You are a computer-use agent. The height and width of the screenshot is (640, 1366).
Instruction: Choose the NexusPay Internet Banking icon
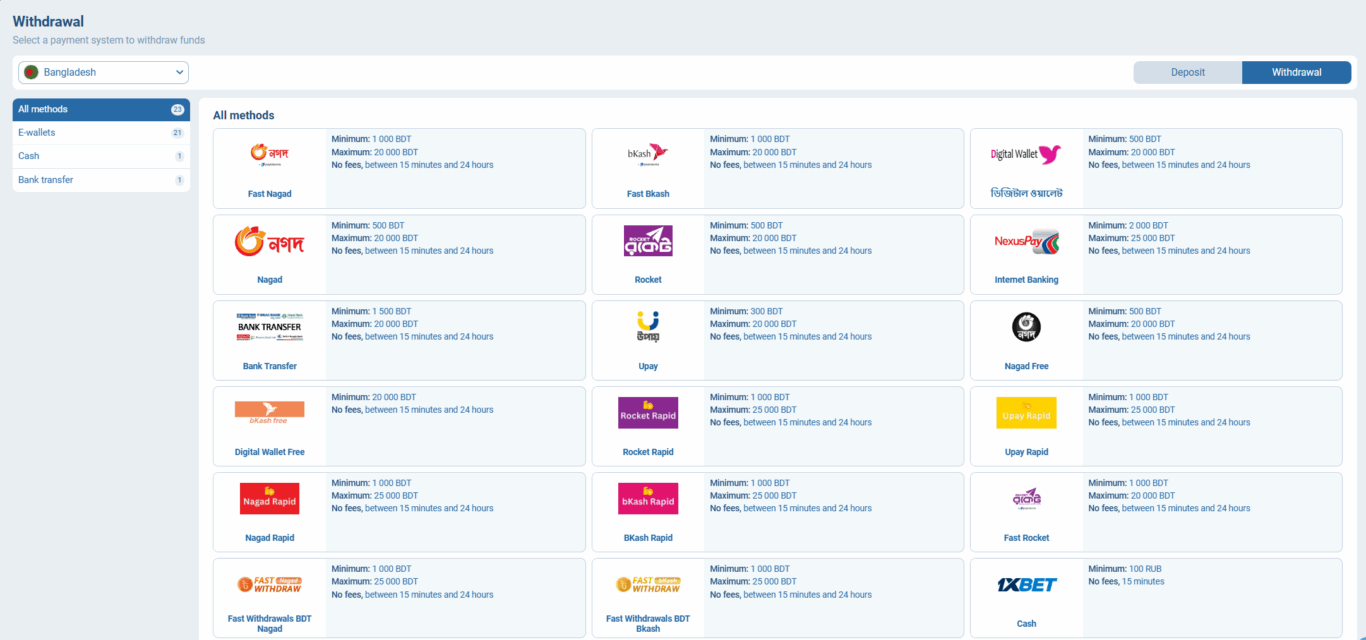pyautogui.click(x=1026, y=241)
